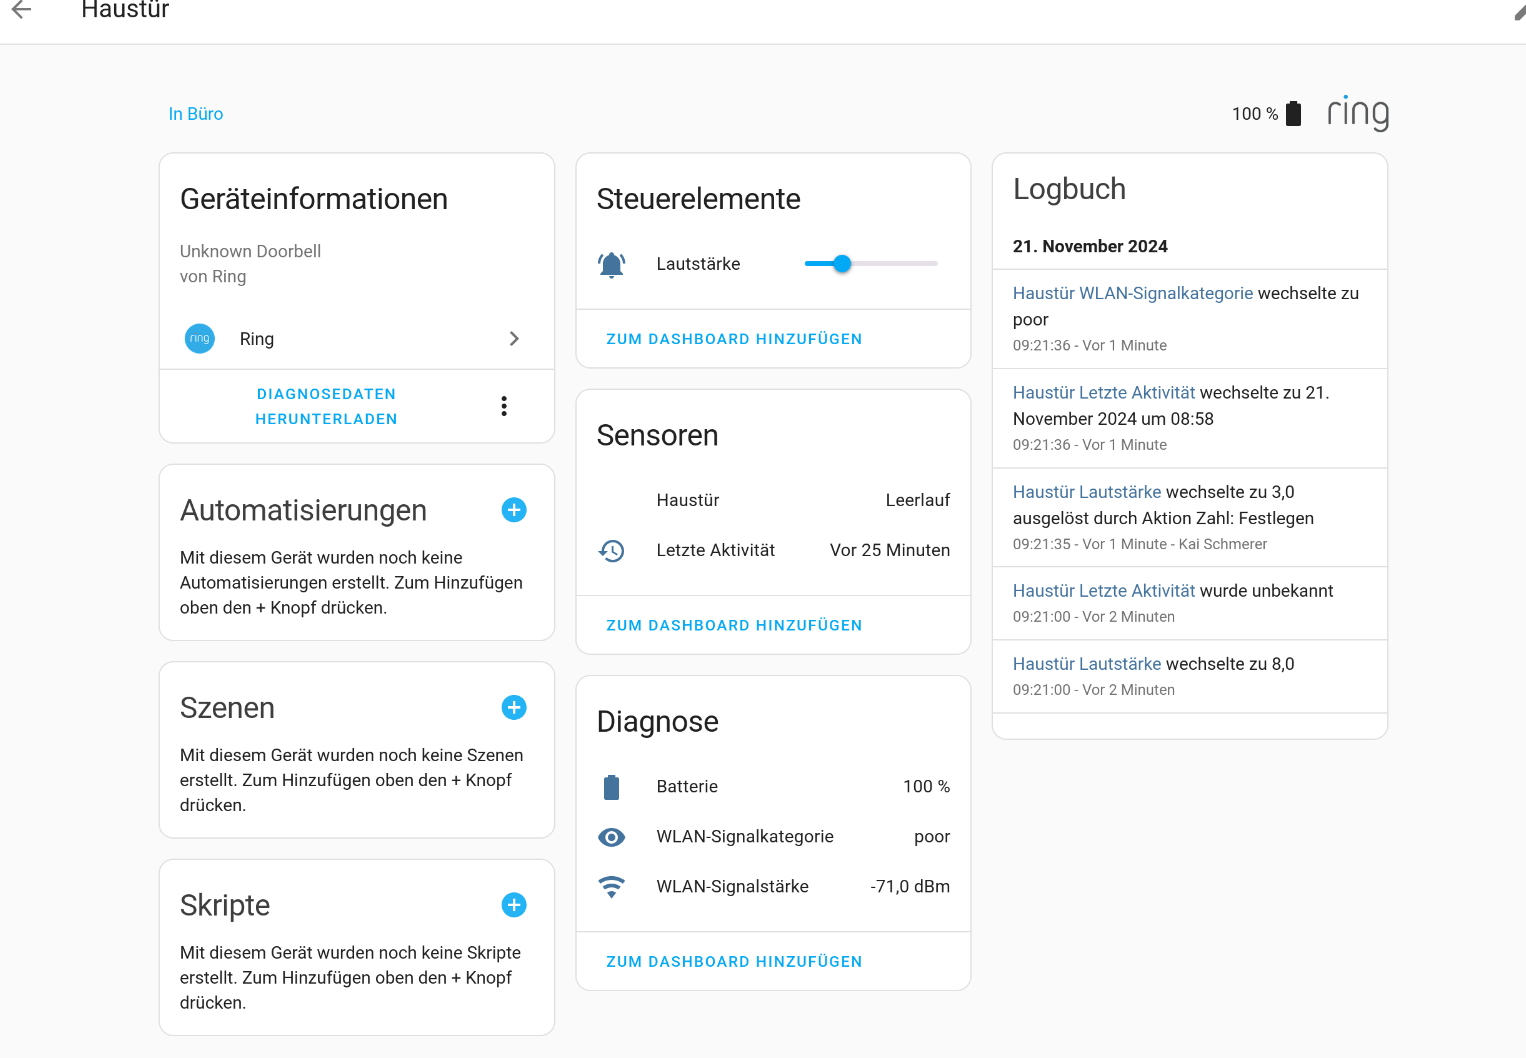
Task: Click Diagnosedaten herunterladen button
Action: (x=326, y=406)
